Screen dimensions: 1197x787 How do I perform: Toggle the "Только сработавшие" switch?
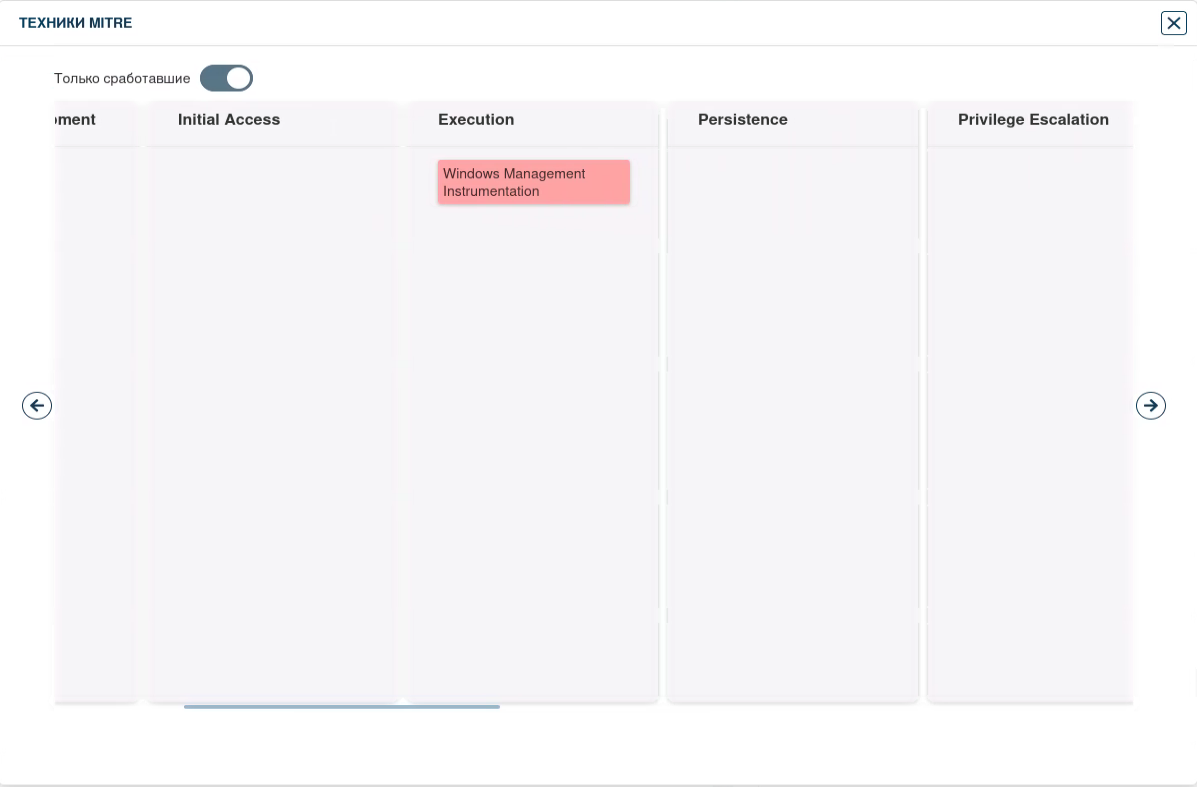[226, 78]
